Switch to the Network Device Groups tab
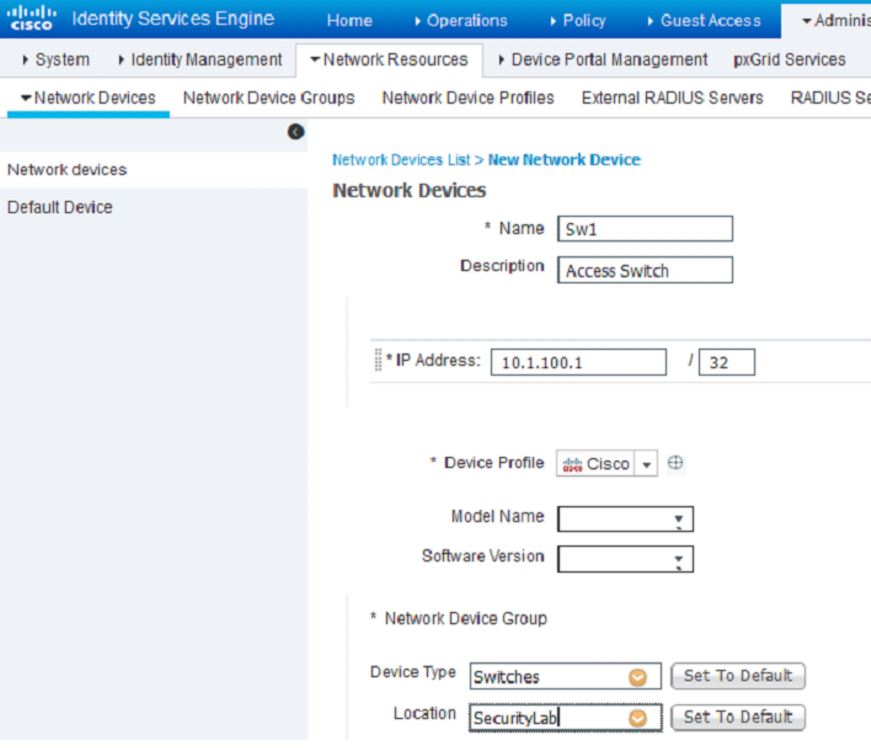 click(269, 98)
